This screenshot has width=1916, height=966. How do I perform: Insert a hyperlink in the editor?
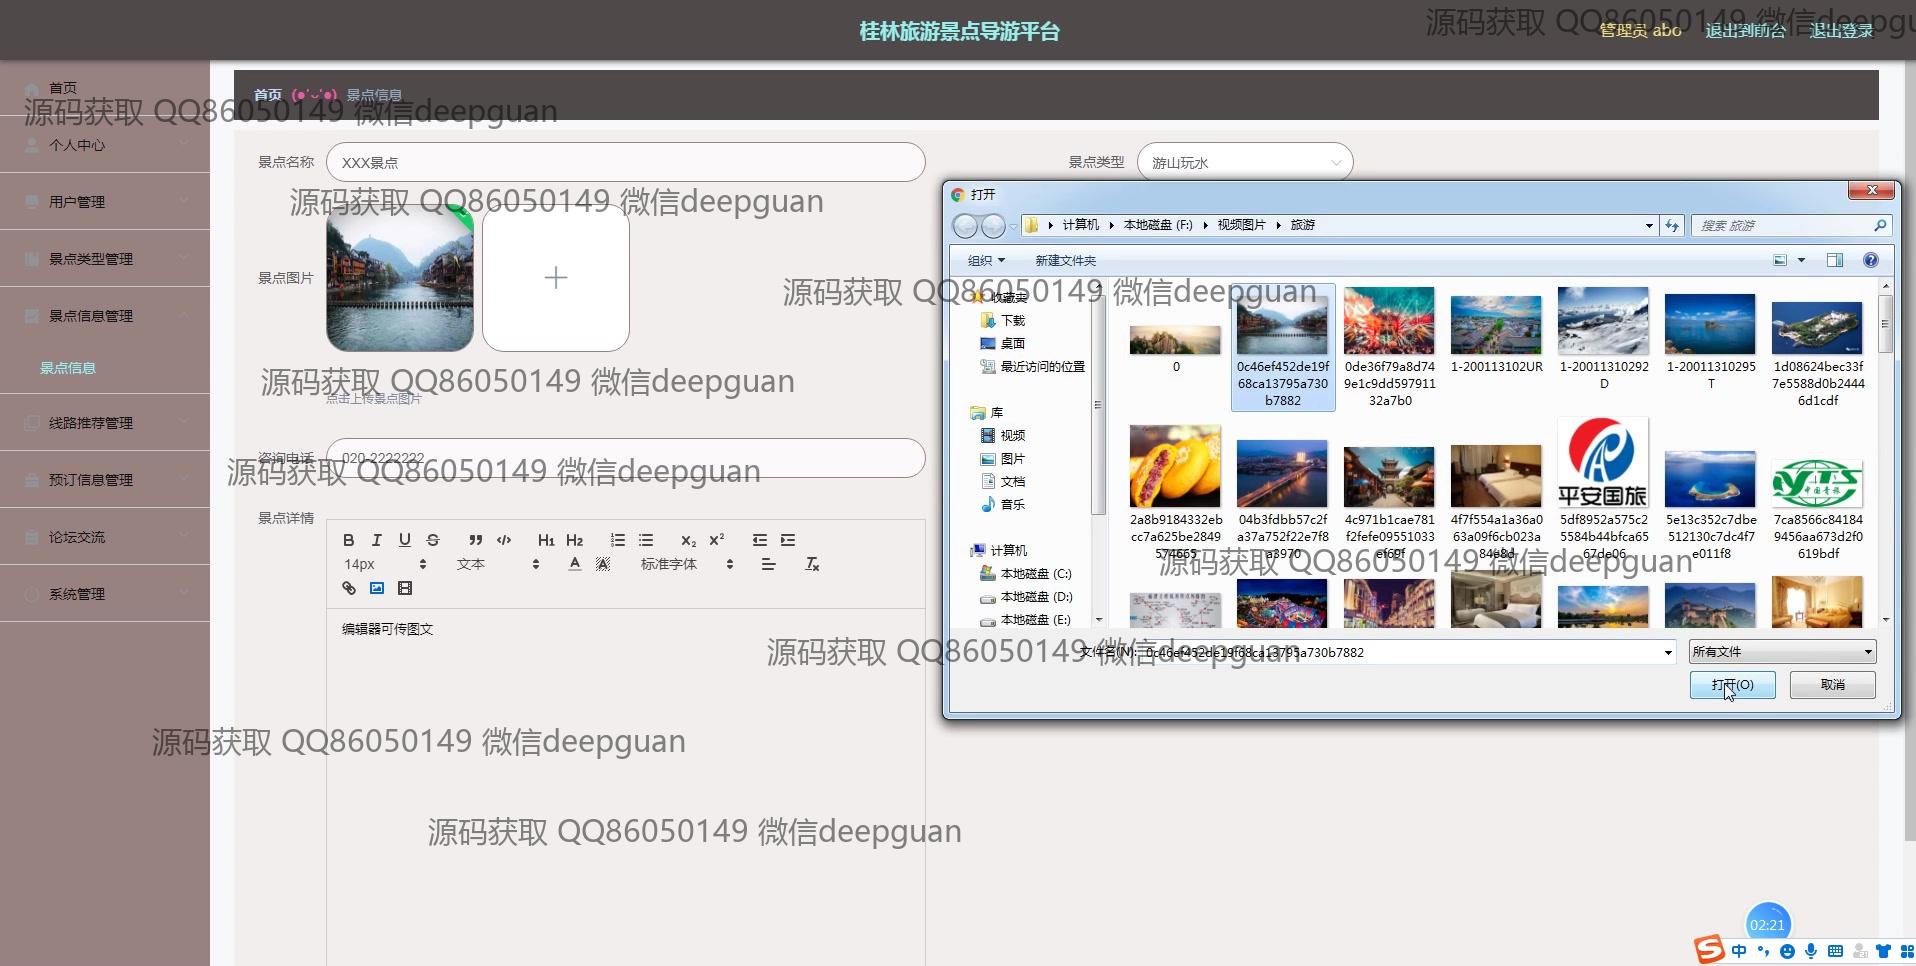(349, 588)
